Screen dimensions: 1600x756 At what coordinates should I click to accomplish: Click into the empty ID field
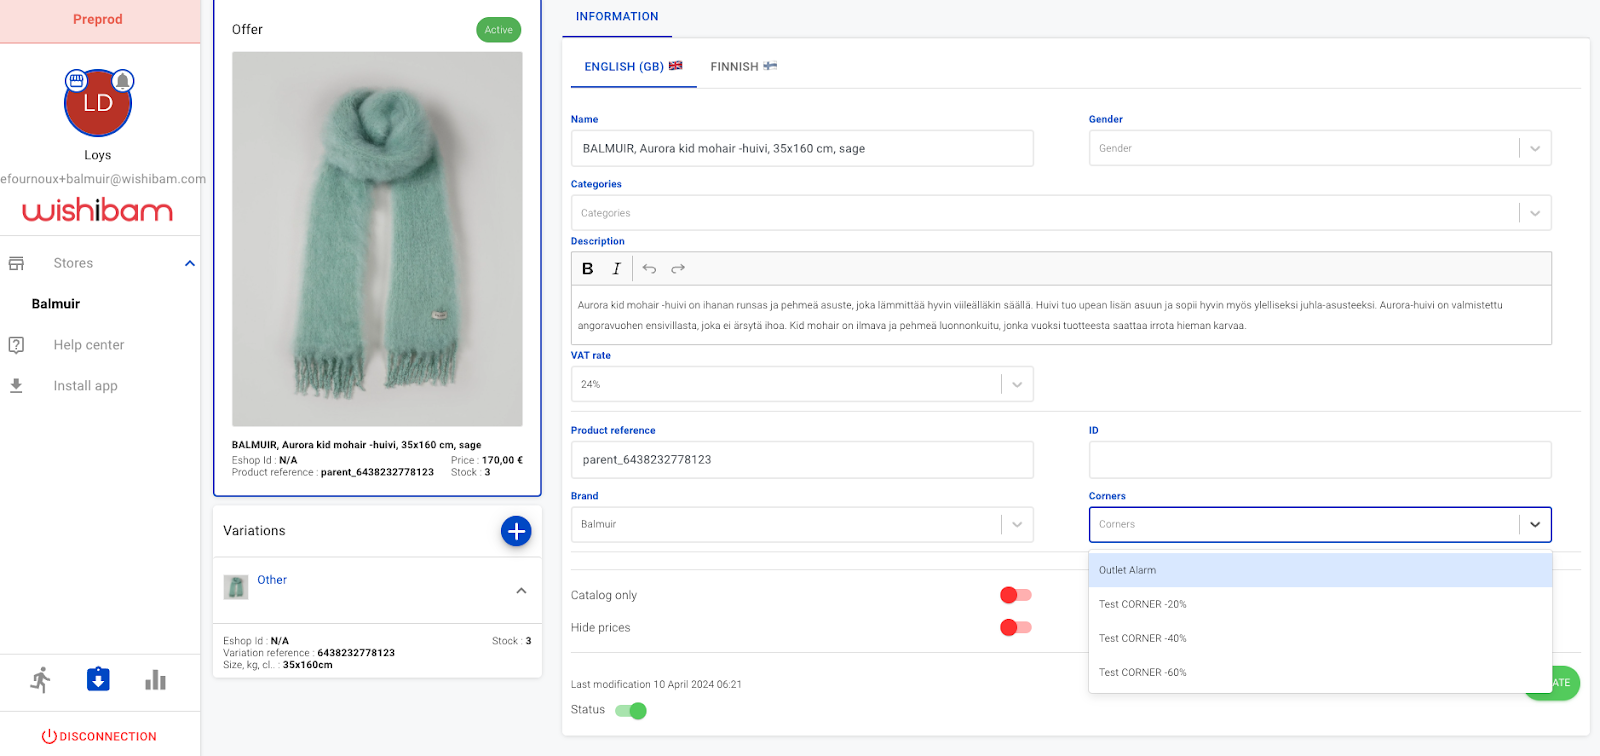click(x=1320, y=460)
